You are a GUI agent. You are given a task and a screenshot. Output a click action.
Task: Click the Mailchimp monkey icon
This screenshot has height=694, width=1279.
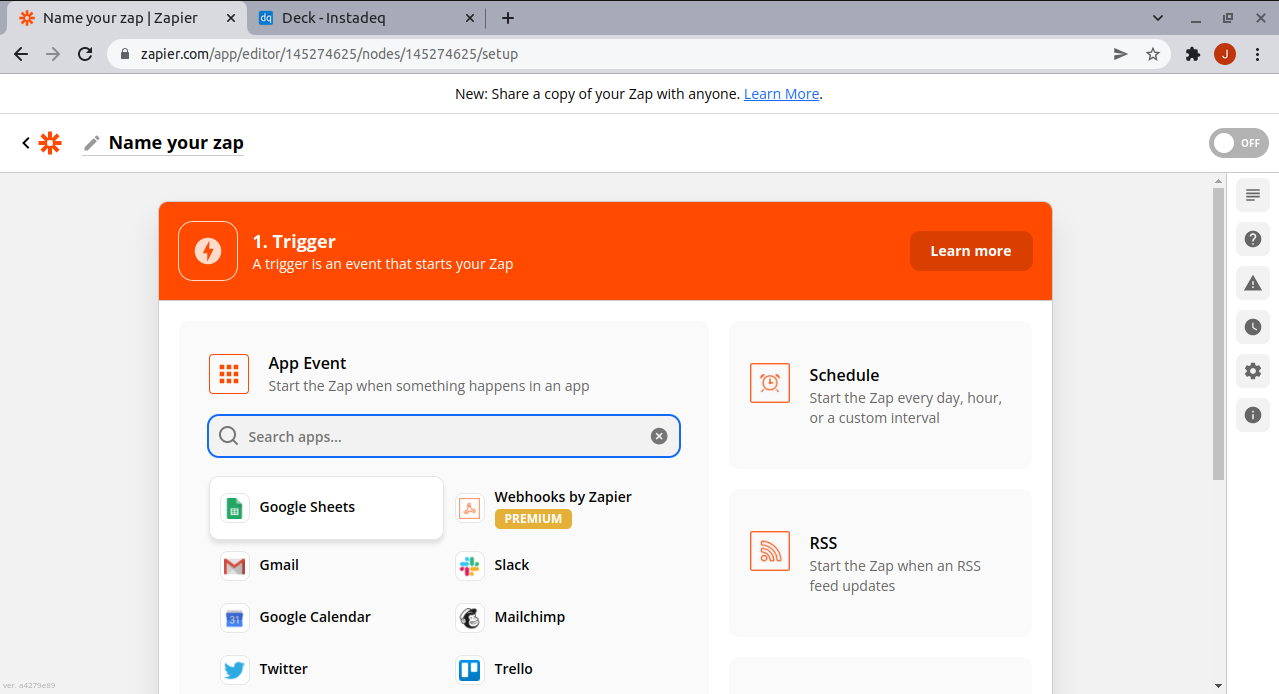(469, 618)
